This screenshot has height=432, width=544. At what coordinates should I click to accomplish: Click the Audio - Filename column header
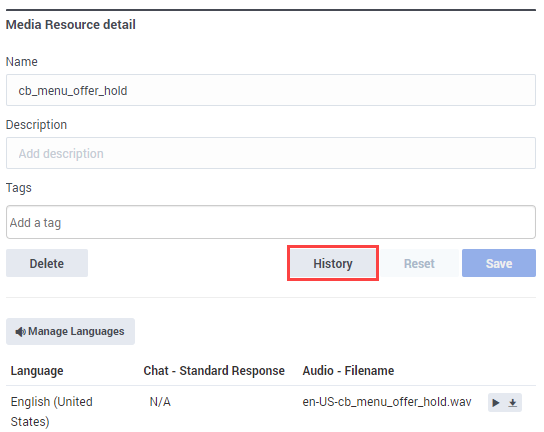(348, 371)
